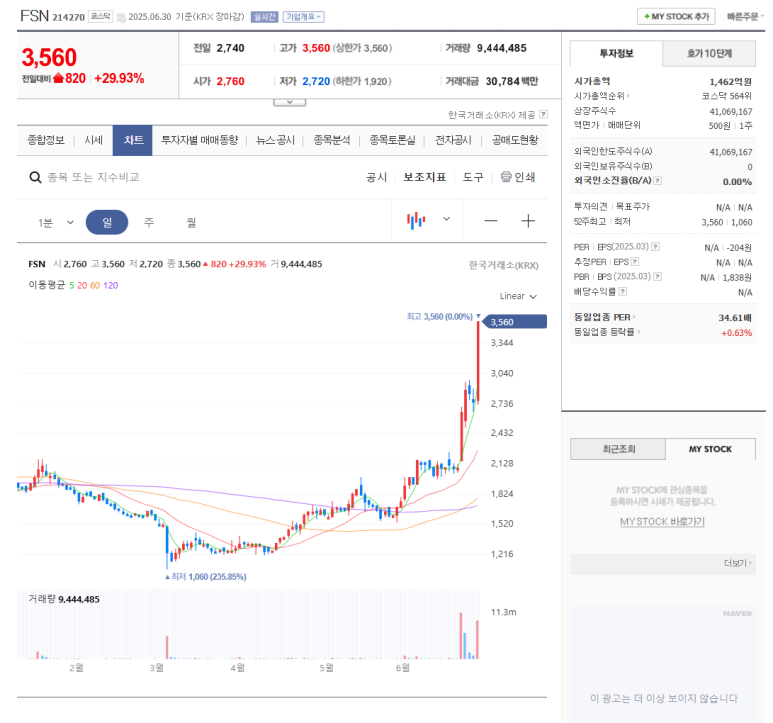Open help icon beside 추정PER EPS
The width and height of the screenshot is (773, 723).
coord(635,262)
